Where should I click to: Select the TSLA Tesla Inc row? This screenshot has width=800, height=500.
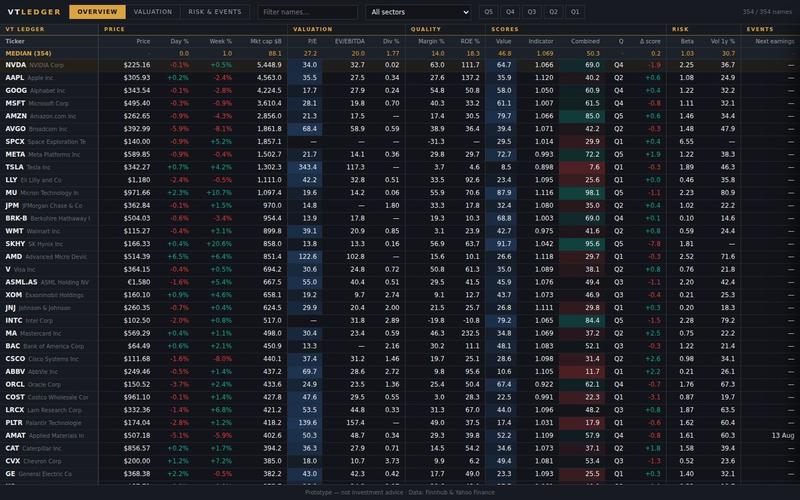(x=400, y=167)
